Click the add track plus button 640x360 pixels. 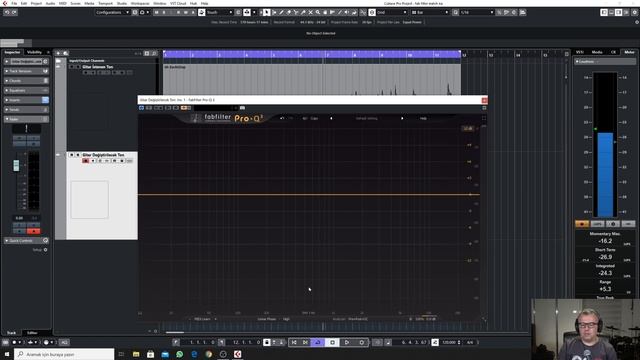(x=58, y=53)
